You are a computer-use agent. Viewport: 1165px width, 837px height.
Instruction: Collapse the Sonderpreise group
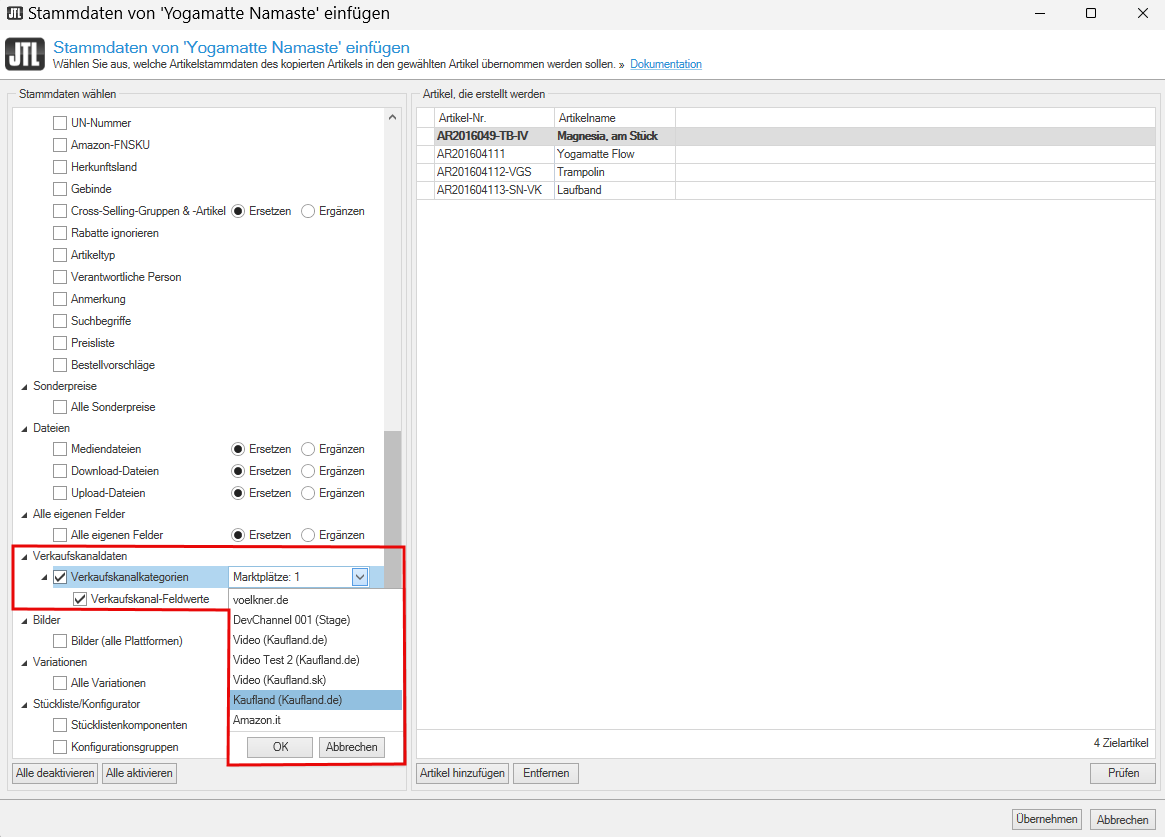[x=24, y=386]
